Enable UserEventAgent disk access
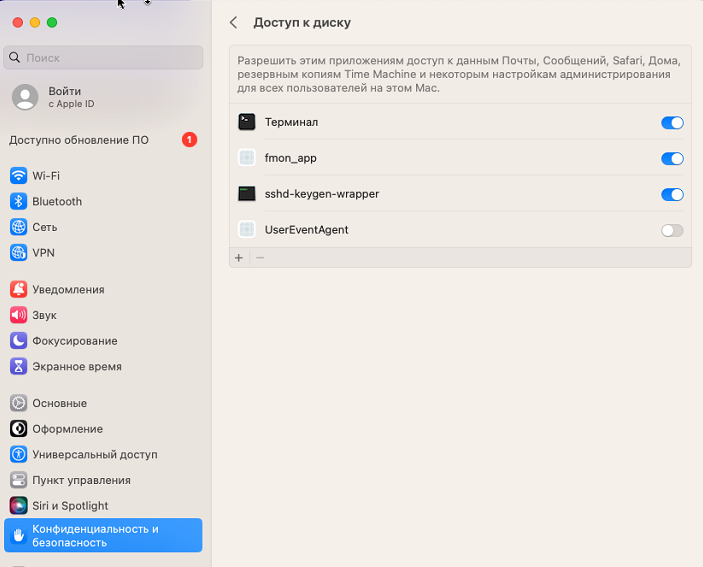 672,231
